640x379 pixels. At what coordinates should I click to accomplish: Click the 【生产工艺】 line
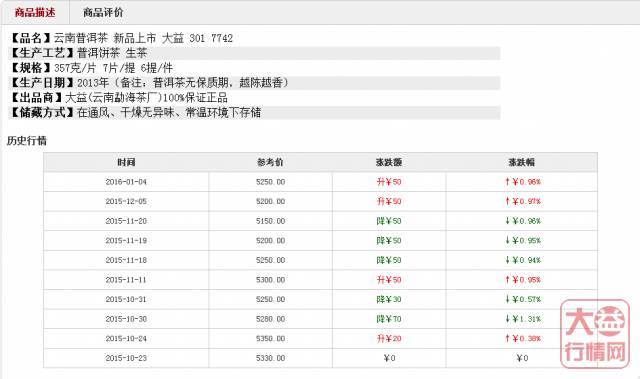coord(254,53)
